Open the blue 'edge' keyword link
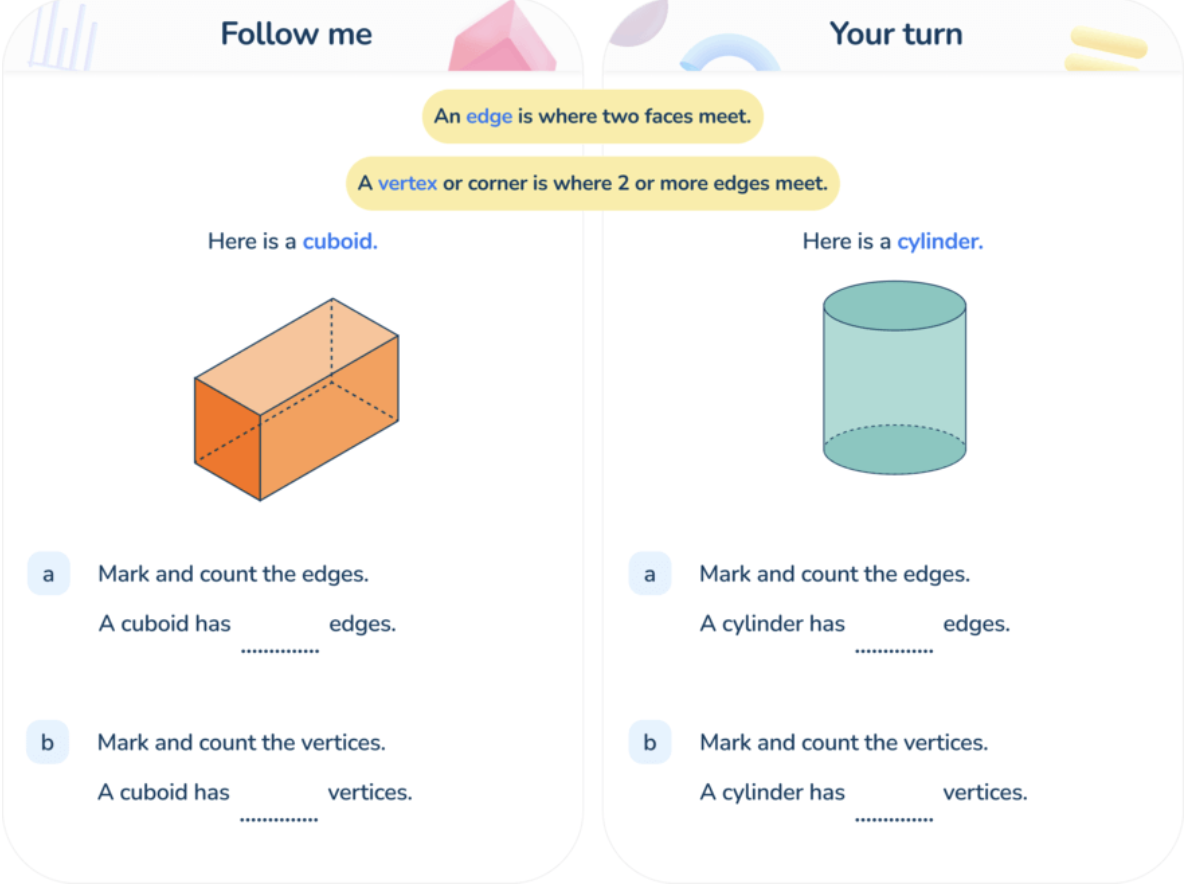 [x=489, y=116]
